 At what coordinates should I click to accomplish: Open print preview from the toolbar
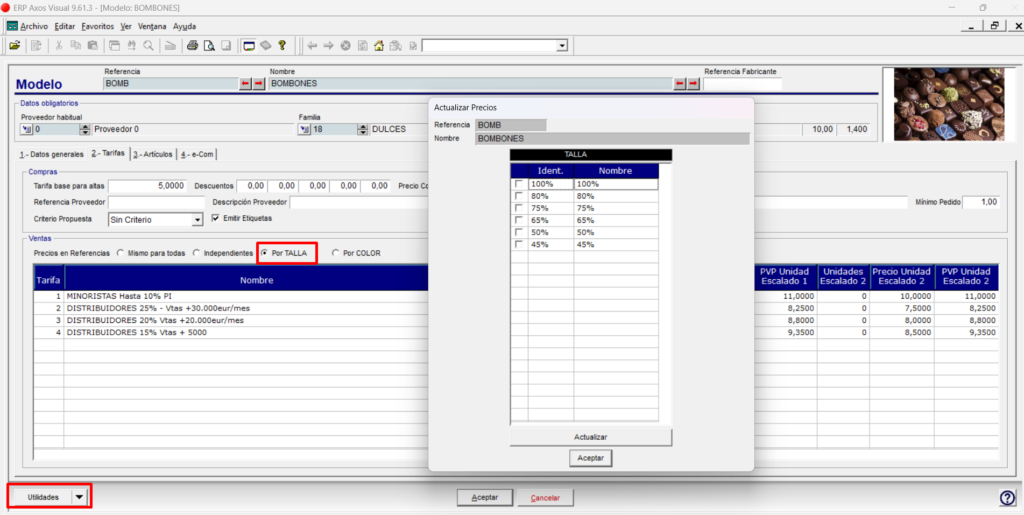[x=209, y=46]
